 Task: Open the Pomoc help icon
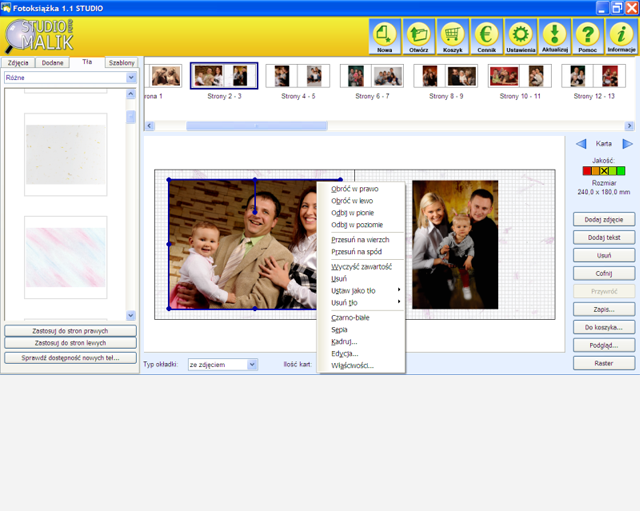tap(588, 35)
